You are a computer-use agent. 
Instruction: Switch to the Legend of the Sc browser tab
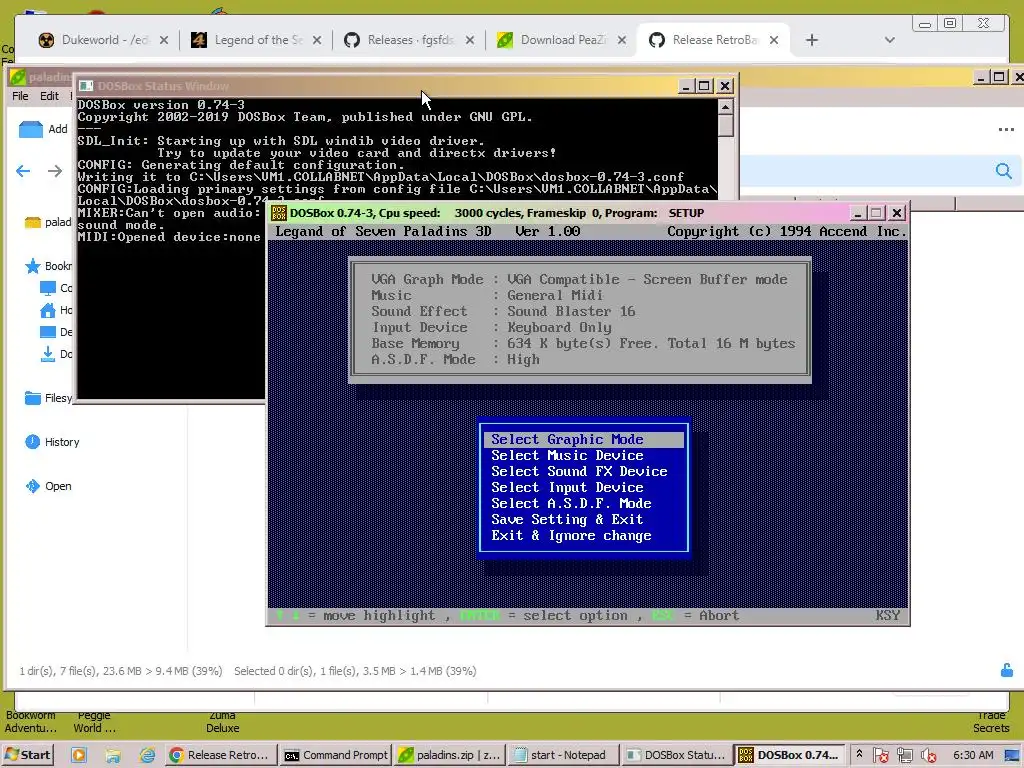[256, 40]
